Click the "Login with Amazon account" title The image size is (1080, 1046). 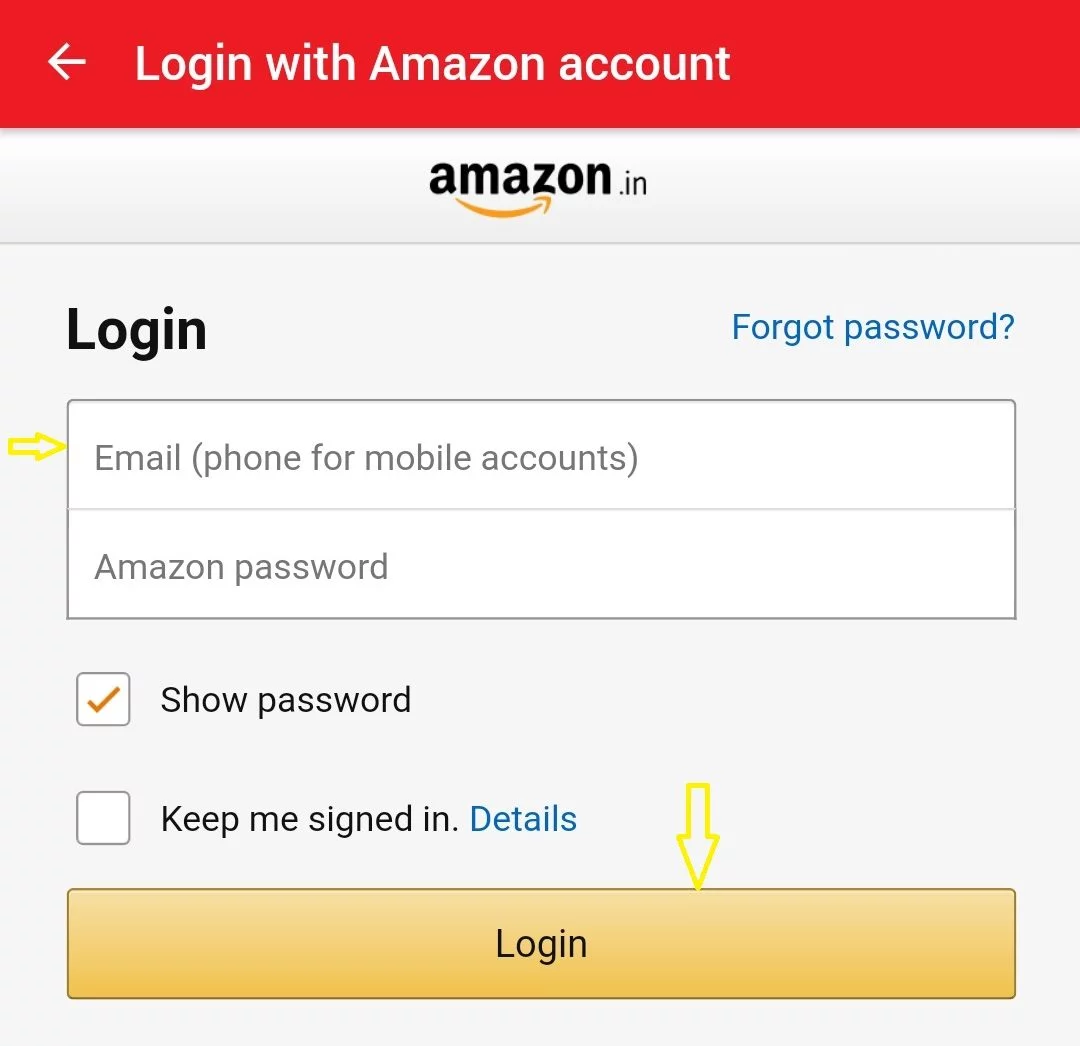(432, 64)
